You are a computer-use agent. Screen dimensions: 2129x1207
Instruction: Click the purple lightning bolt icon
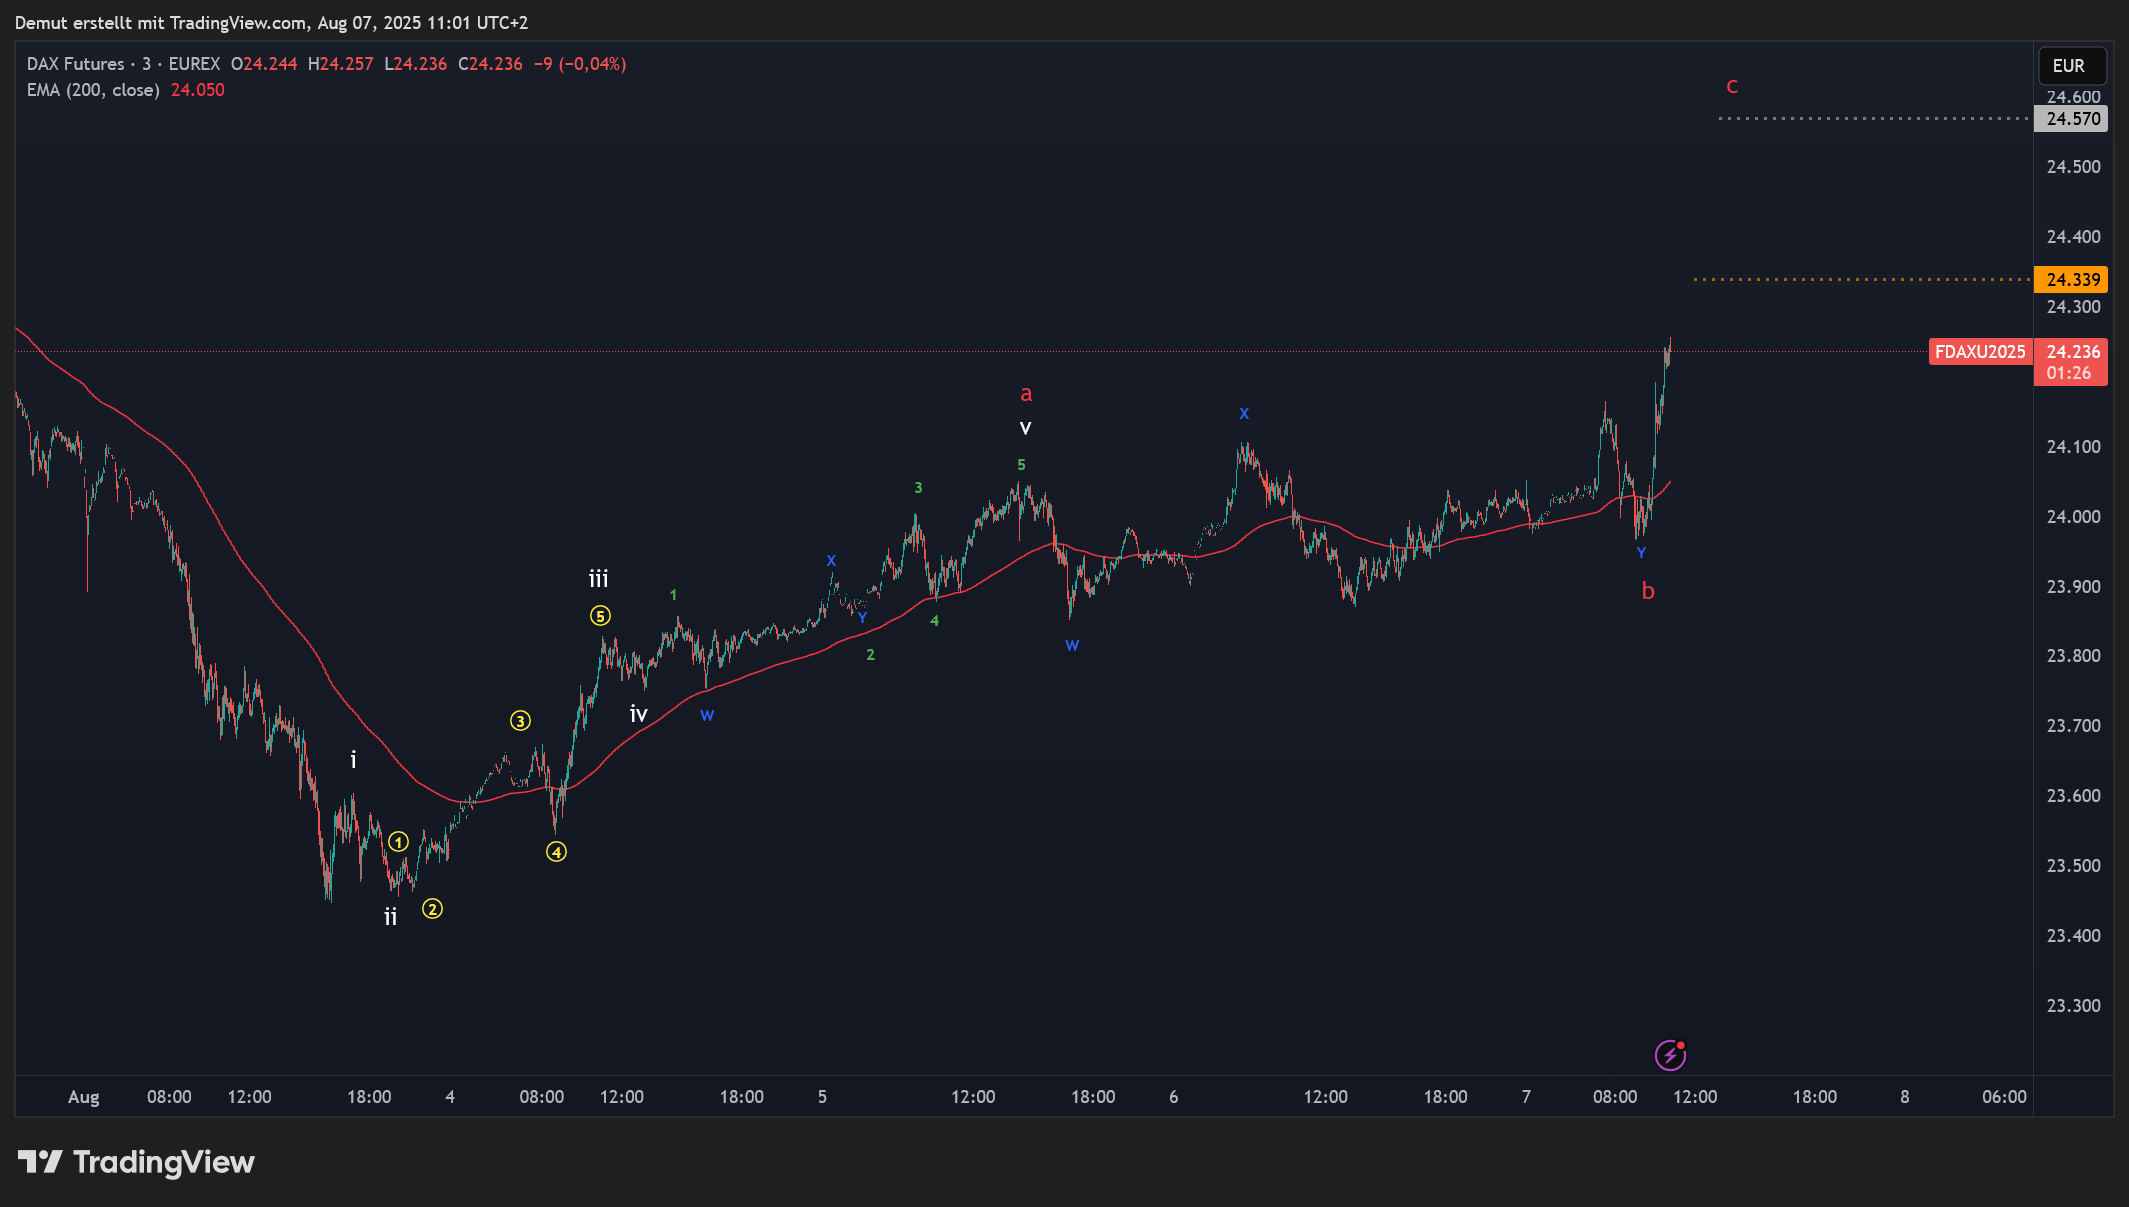(1670, 1055)
